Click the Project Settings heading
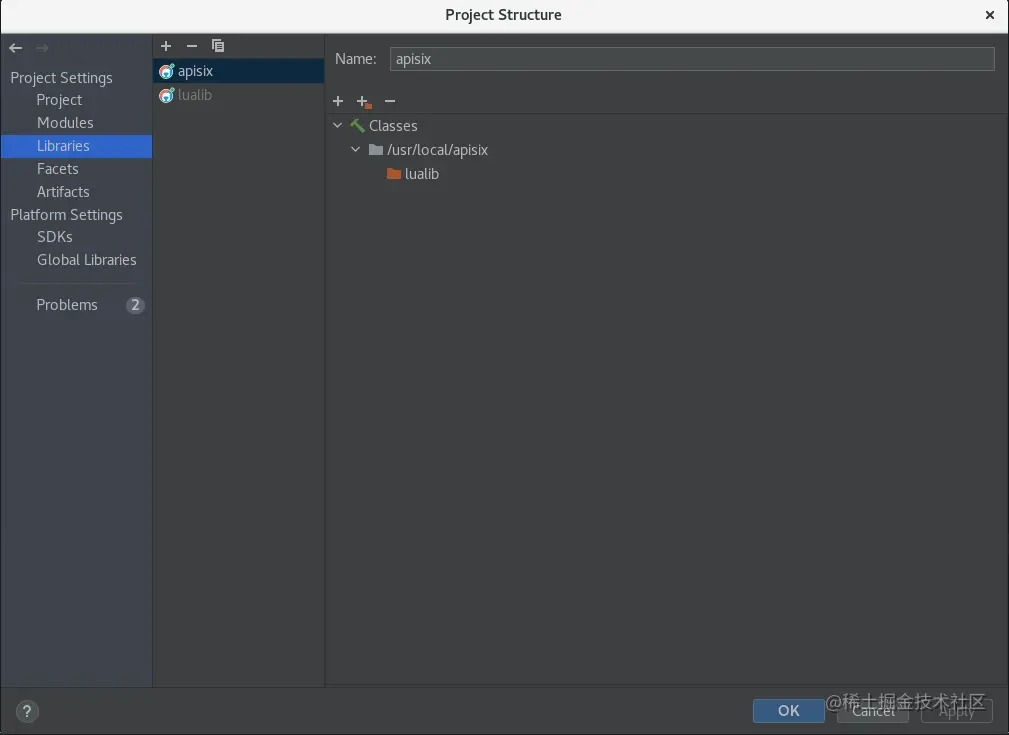The image size is (1009, 735). click(61, 78)
